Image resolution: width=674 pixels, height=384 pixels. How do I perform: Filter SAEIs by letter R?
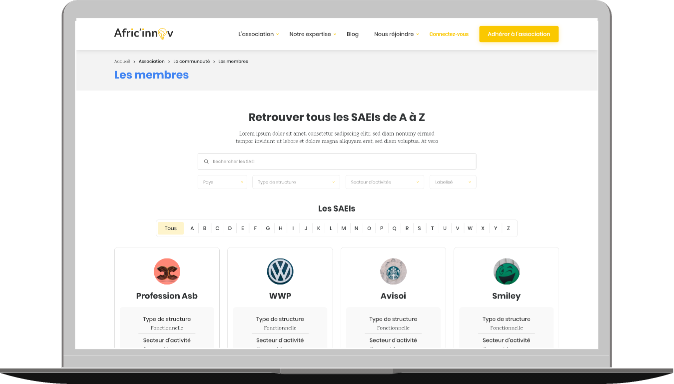coord(407,228)
